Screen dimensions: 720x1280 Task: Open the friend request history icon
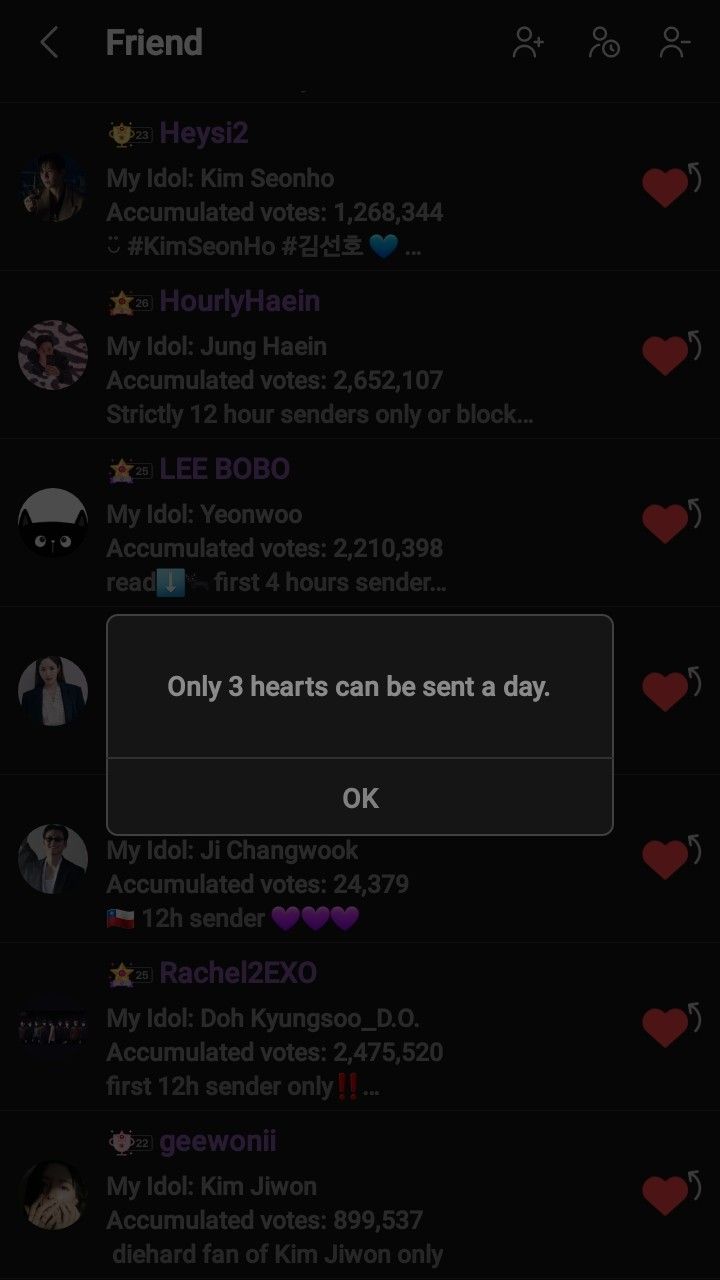tap(603, 43)
